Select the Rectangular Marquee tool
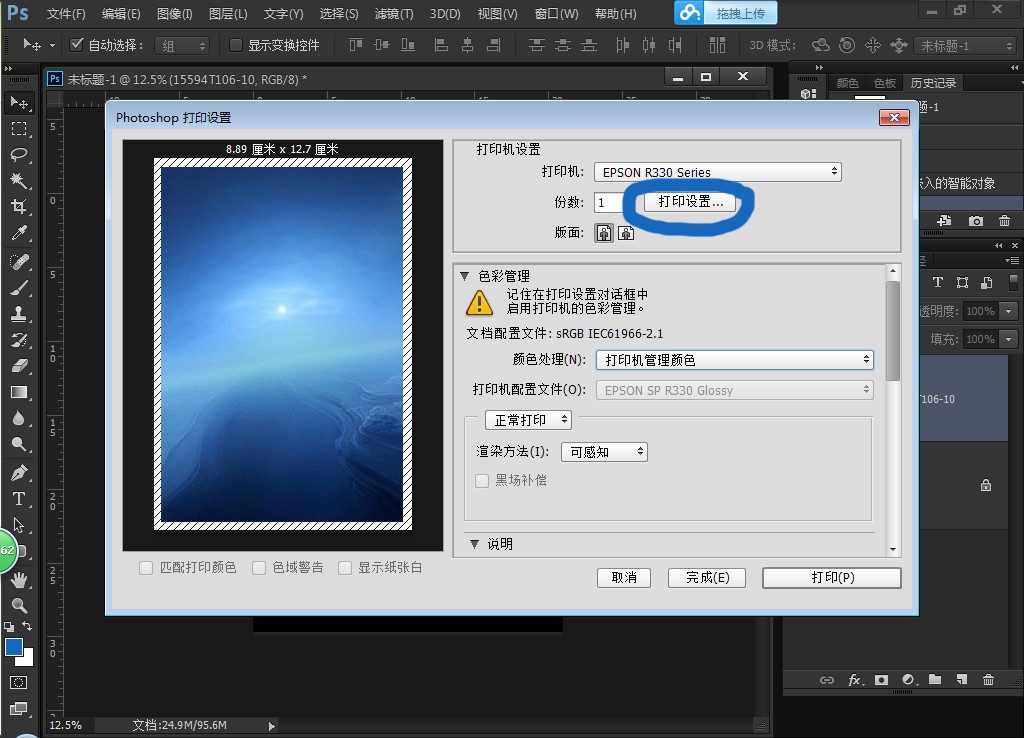This screenshot has height=738, width=1024. point(19,129)
